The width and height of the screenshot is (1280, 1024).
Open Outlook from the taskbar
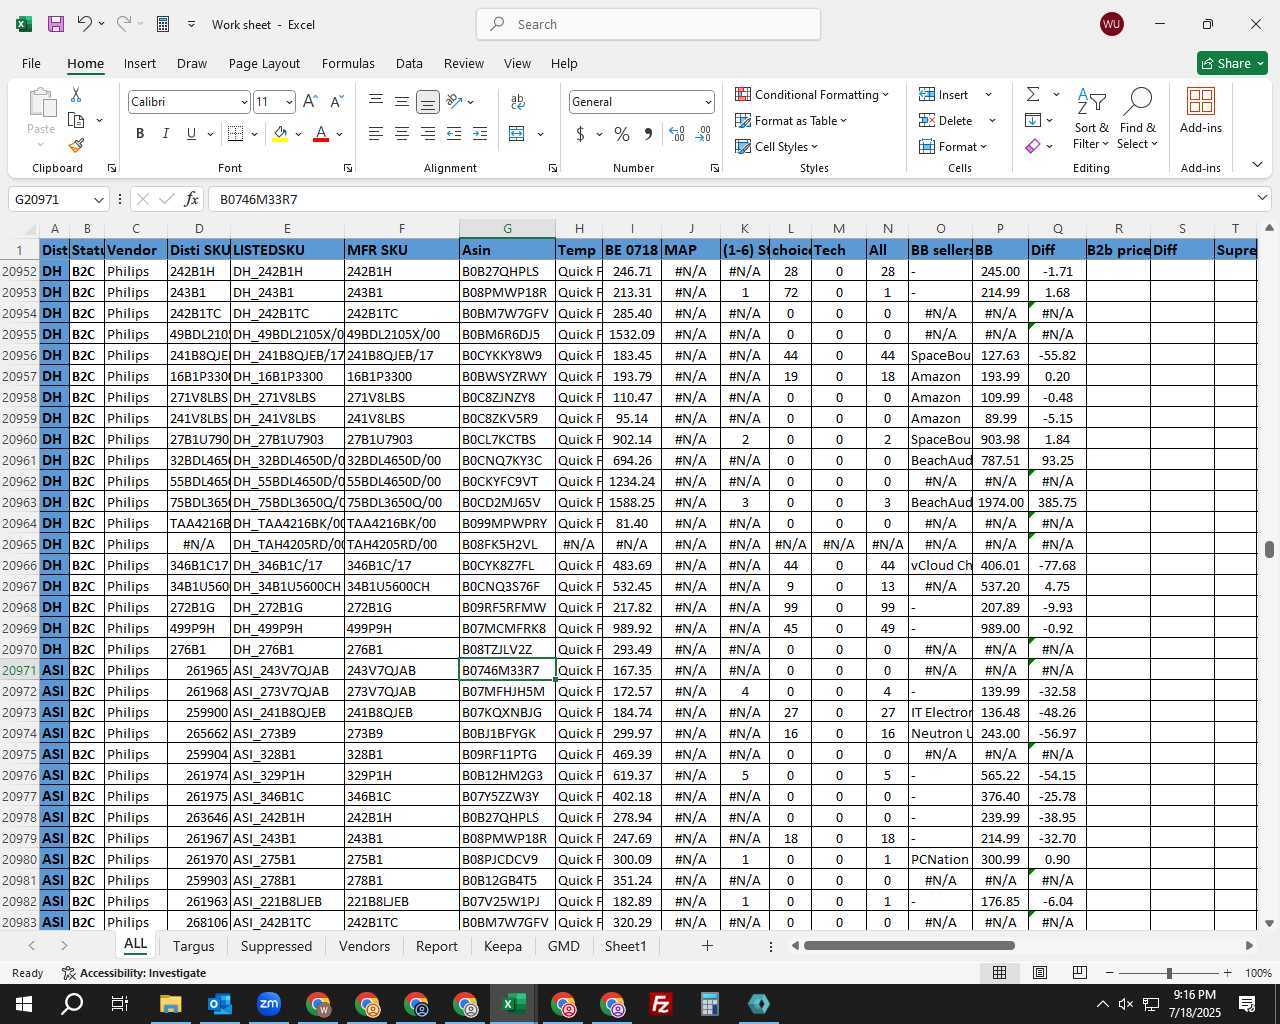pos(220,1004)
